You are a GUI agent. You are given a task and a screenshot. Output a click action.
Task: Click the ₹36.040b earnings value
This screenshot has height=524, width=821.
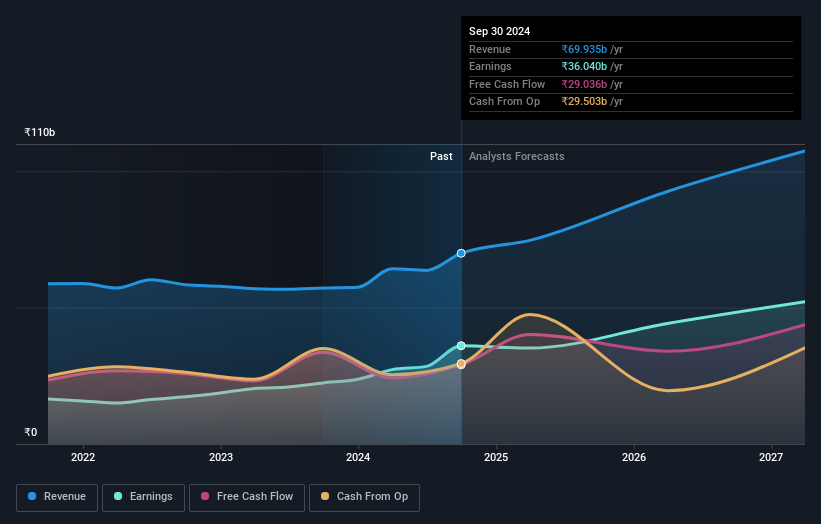[x=584, y=66]
